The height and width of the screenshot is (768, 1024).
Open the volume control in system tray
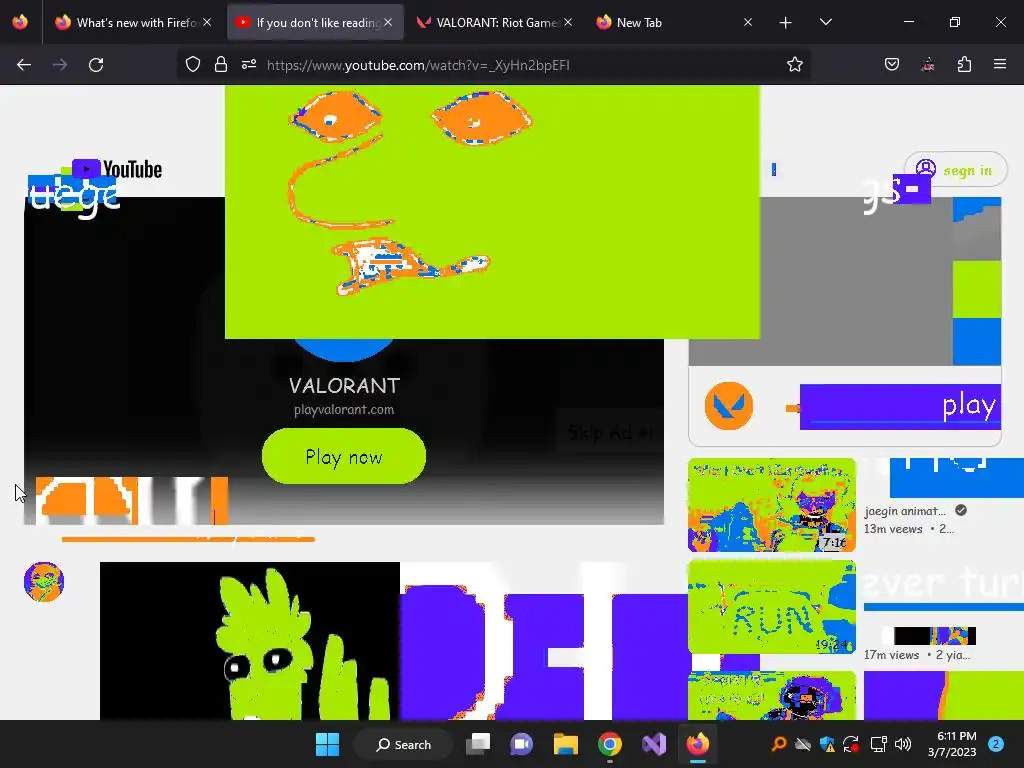(903, 744)
